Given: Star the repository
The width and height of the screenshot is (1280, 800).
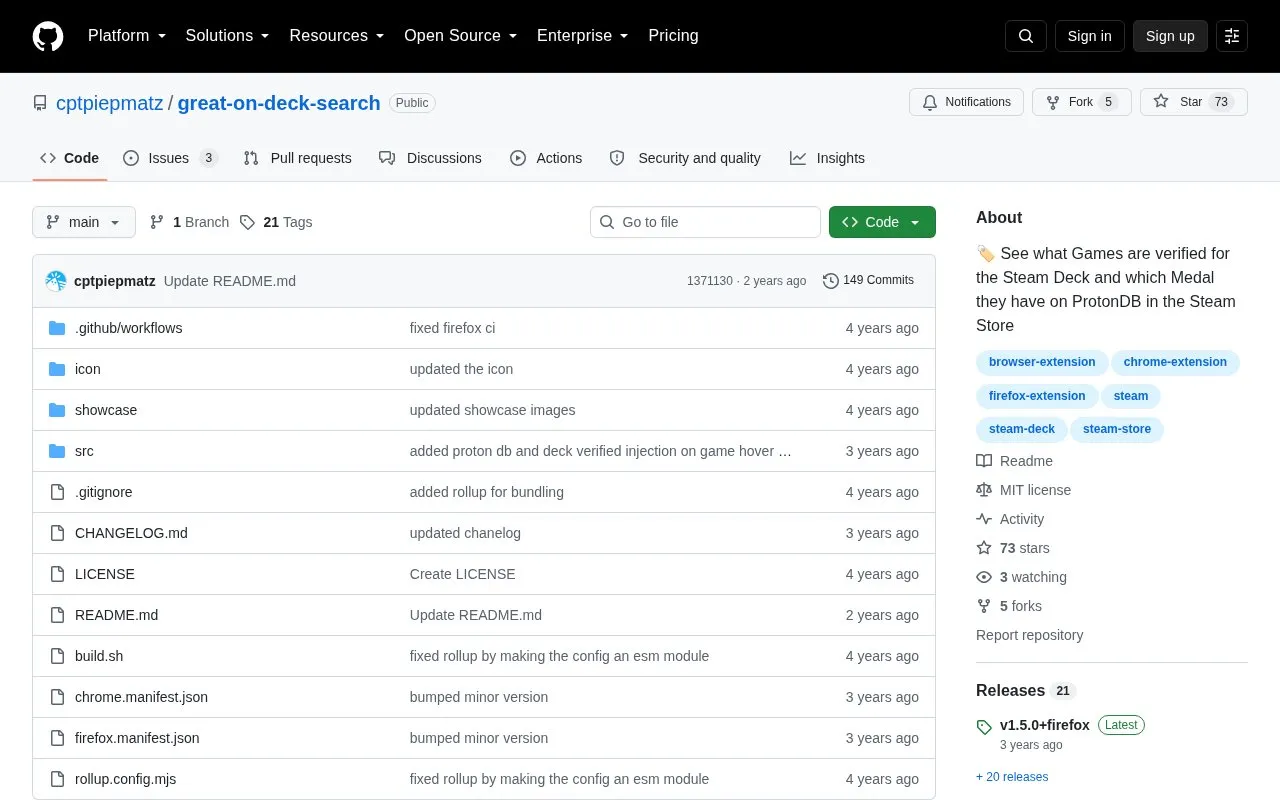Looking at the screenshot, I should click(x=1194, y=102).
